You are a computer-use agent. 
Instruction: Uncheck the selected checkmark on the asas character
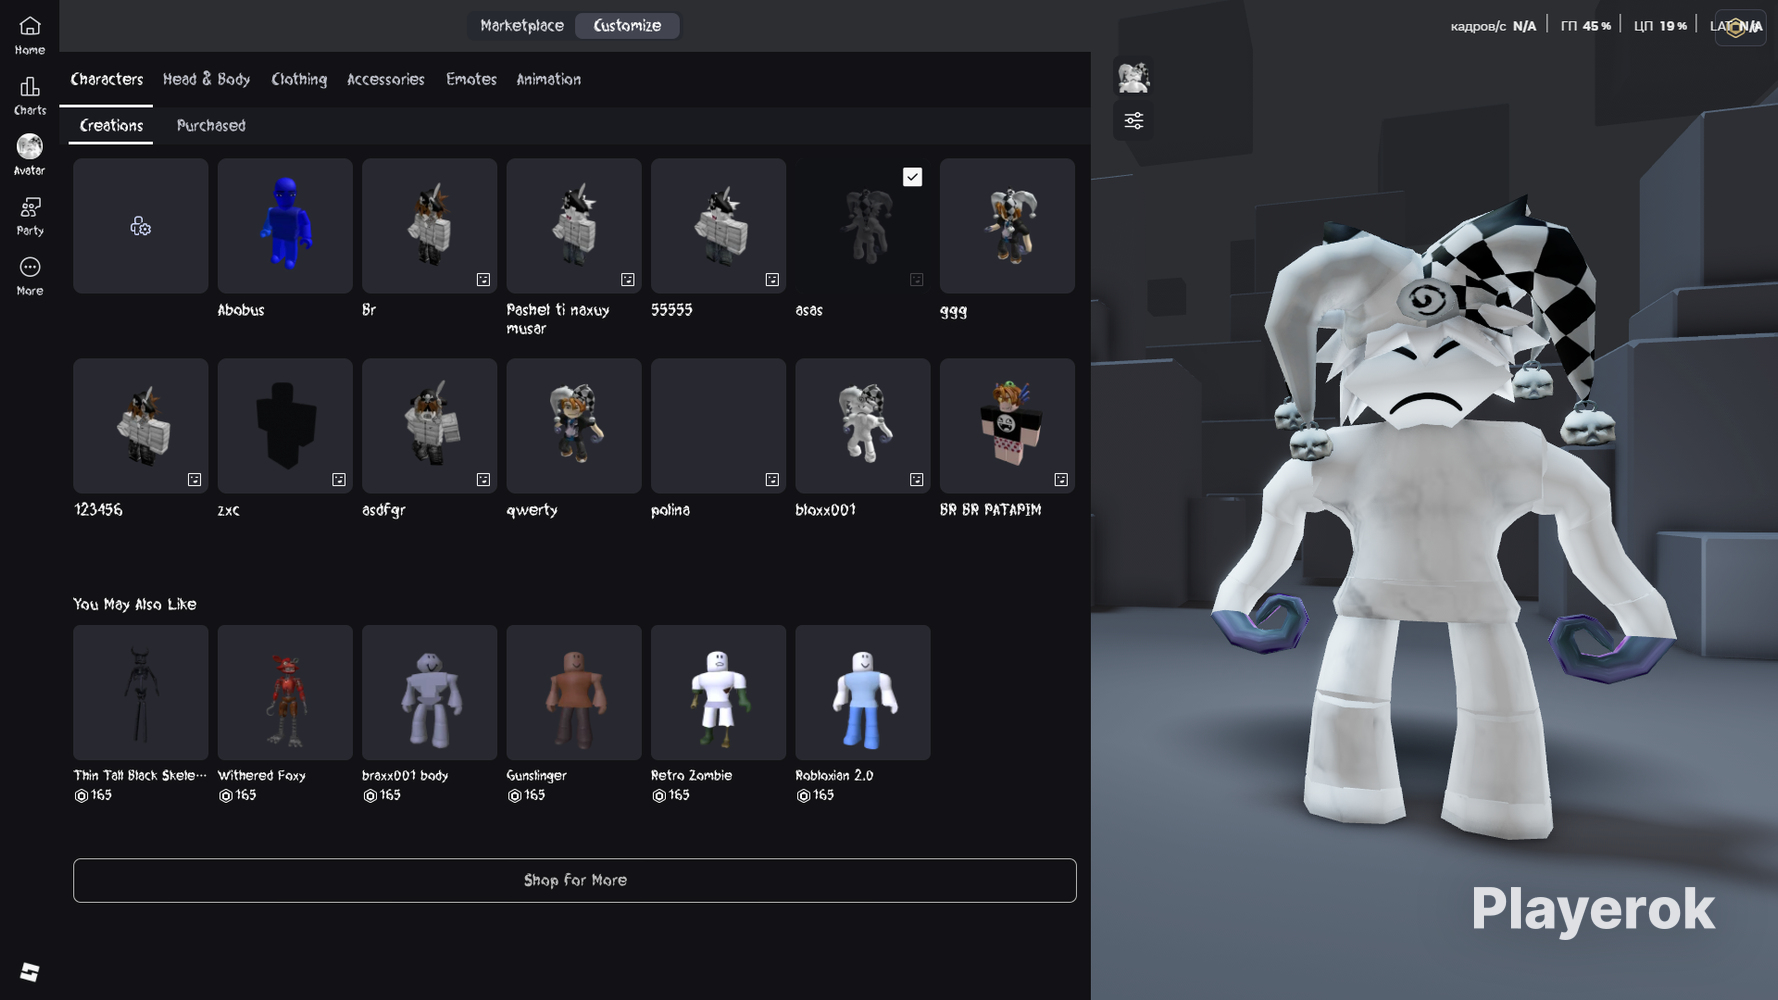(x=912, y=177)
